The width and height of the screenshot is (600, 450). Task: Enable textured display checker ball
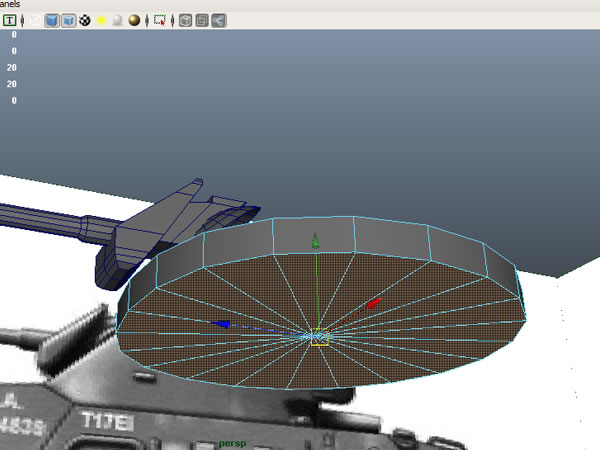85,20
